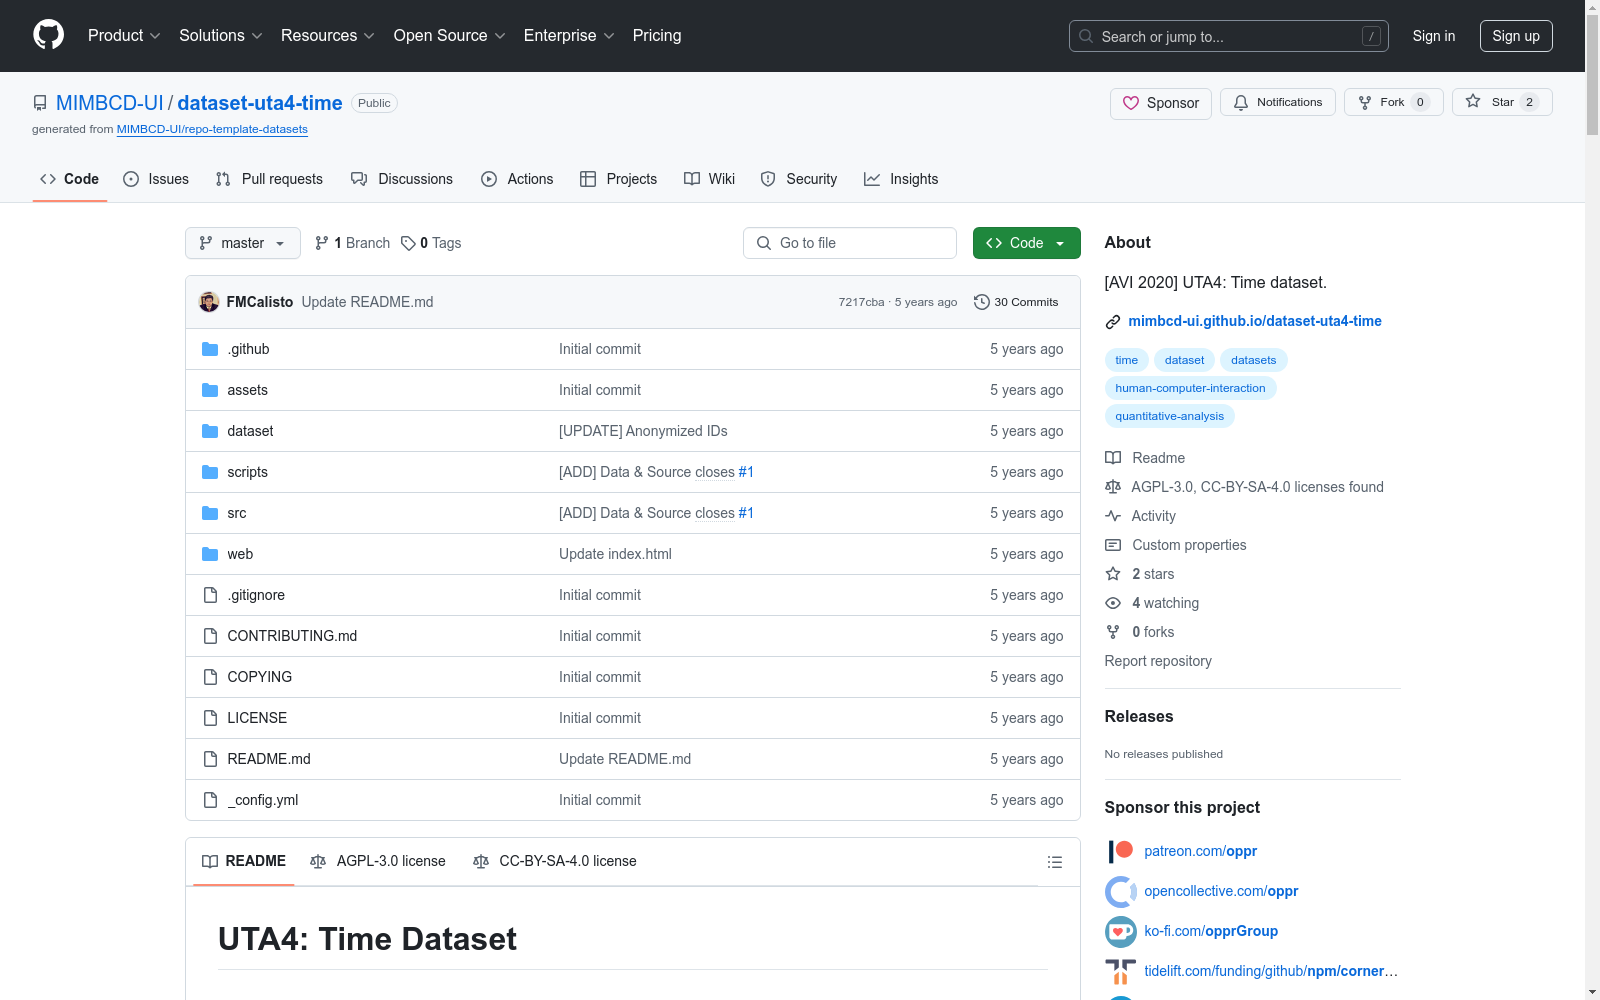Click the Open Collective sponsor icon

(x=1121, y=891)
